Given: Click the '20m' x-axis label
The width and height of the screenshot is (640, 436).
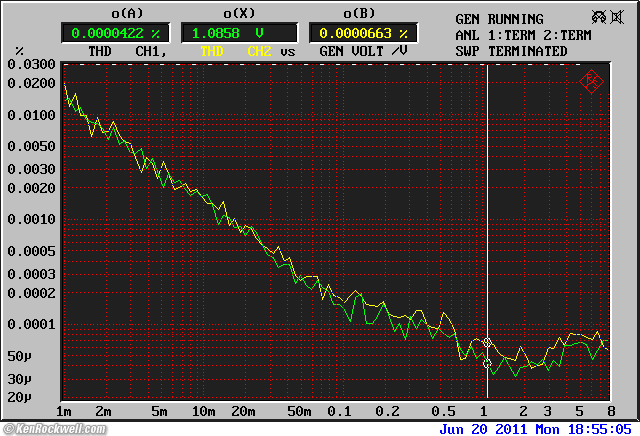Looking at the screenshot, I should click(x=243, y=411).
